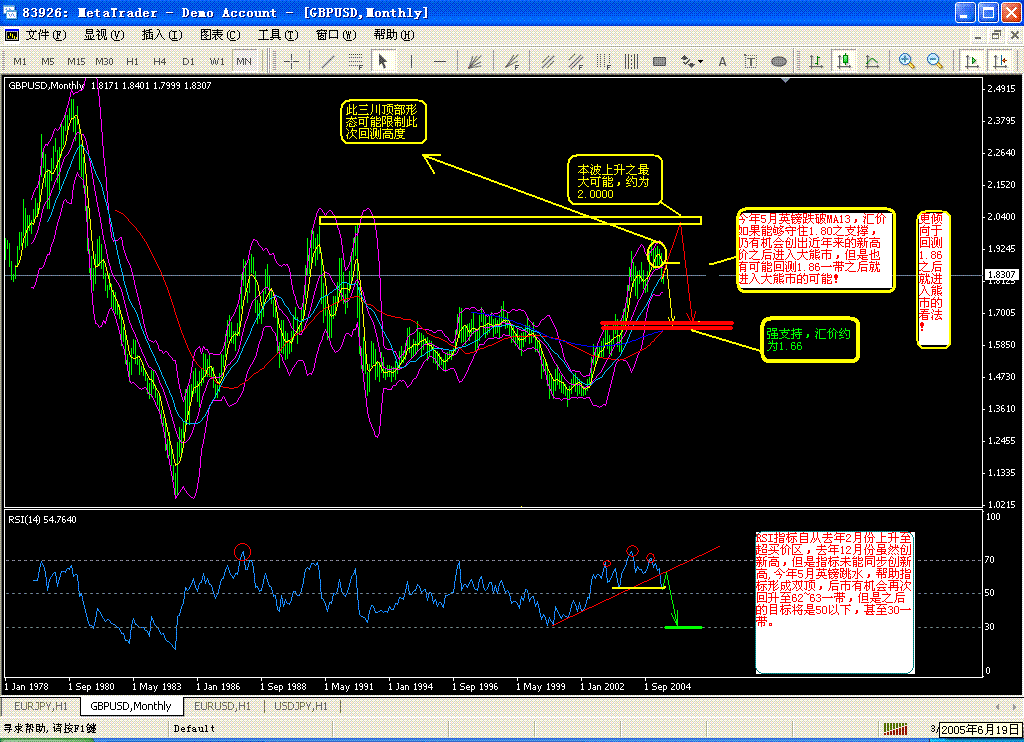
Task: Open the 显视 (View) menu
Action: click(x=104, y=35)
